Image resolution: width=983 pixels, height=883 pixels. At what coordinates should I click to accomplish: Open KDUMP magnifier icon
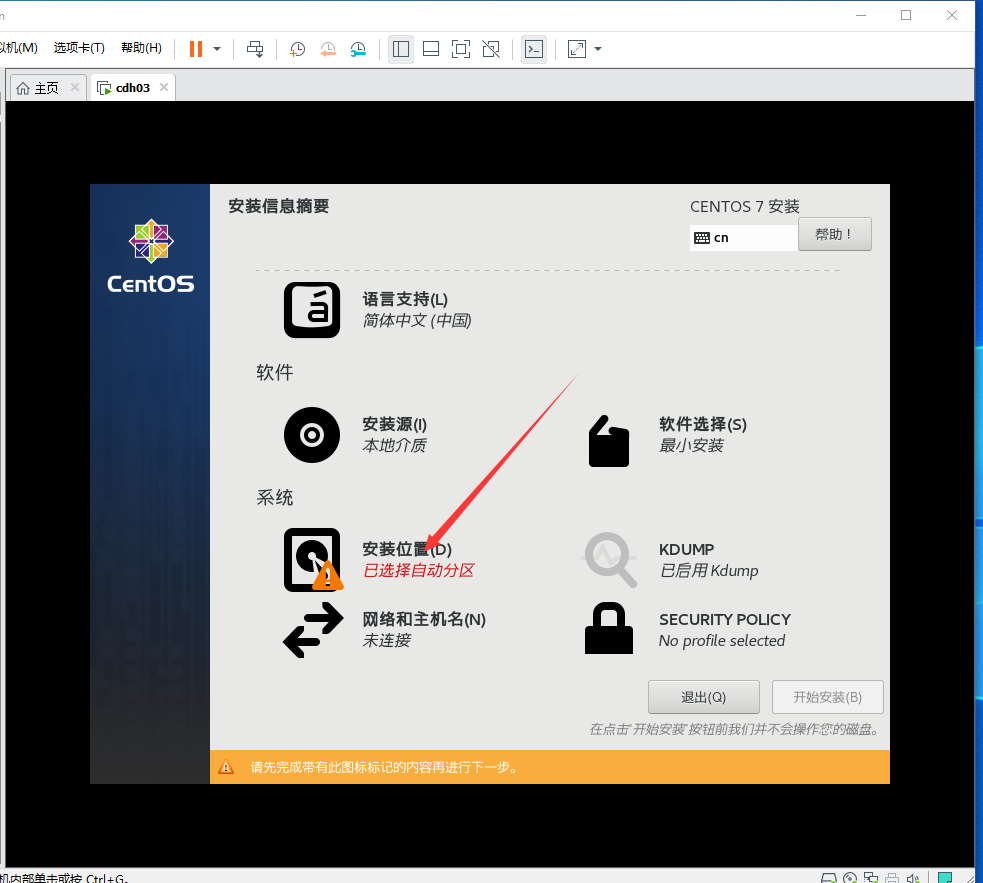tap(609, 559)
